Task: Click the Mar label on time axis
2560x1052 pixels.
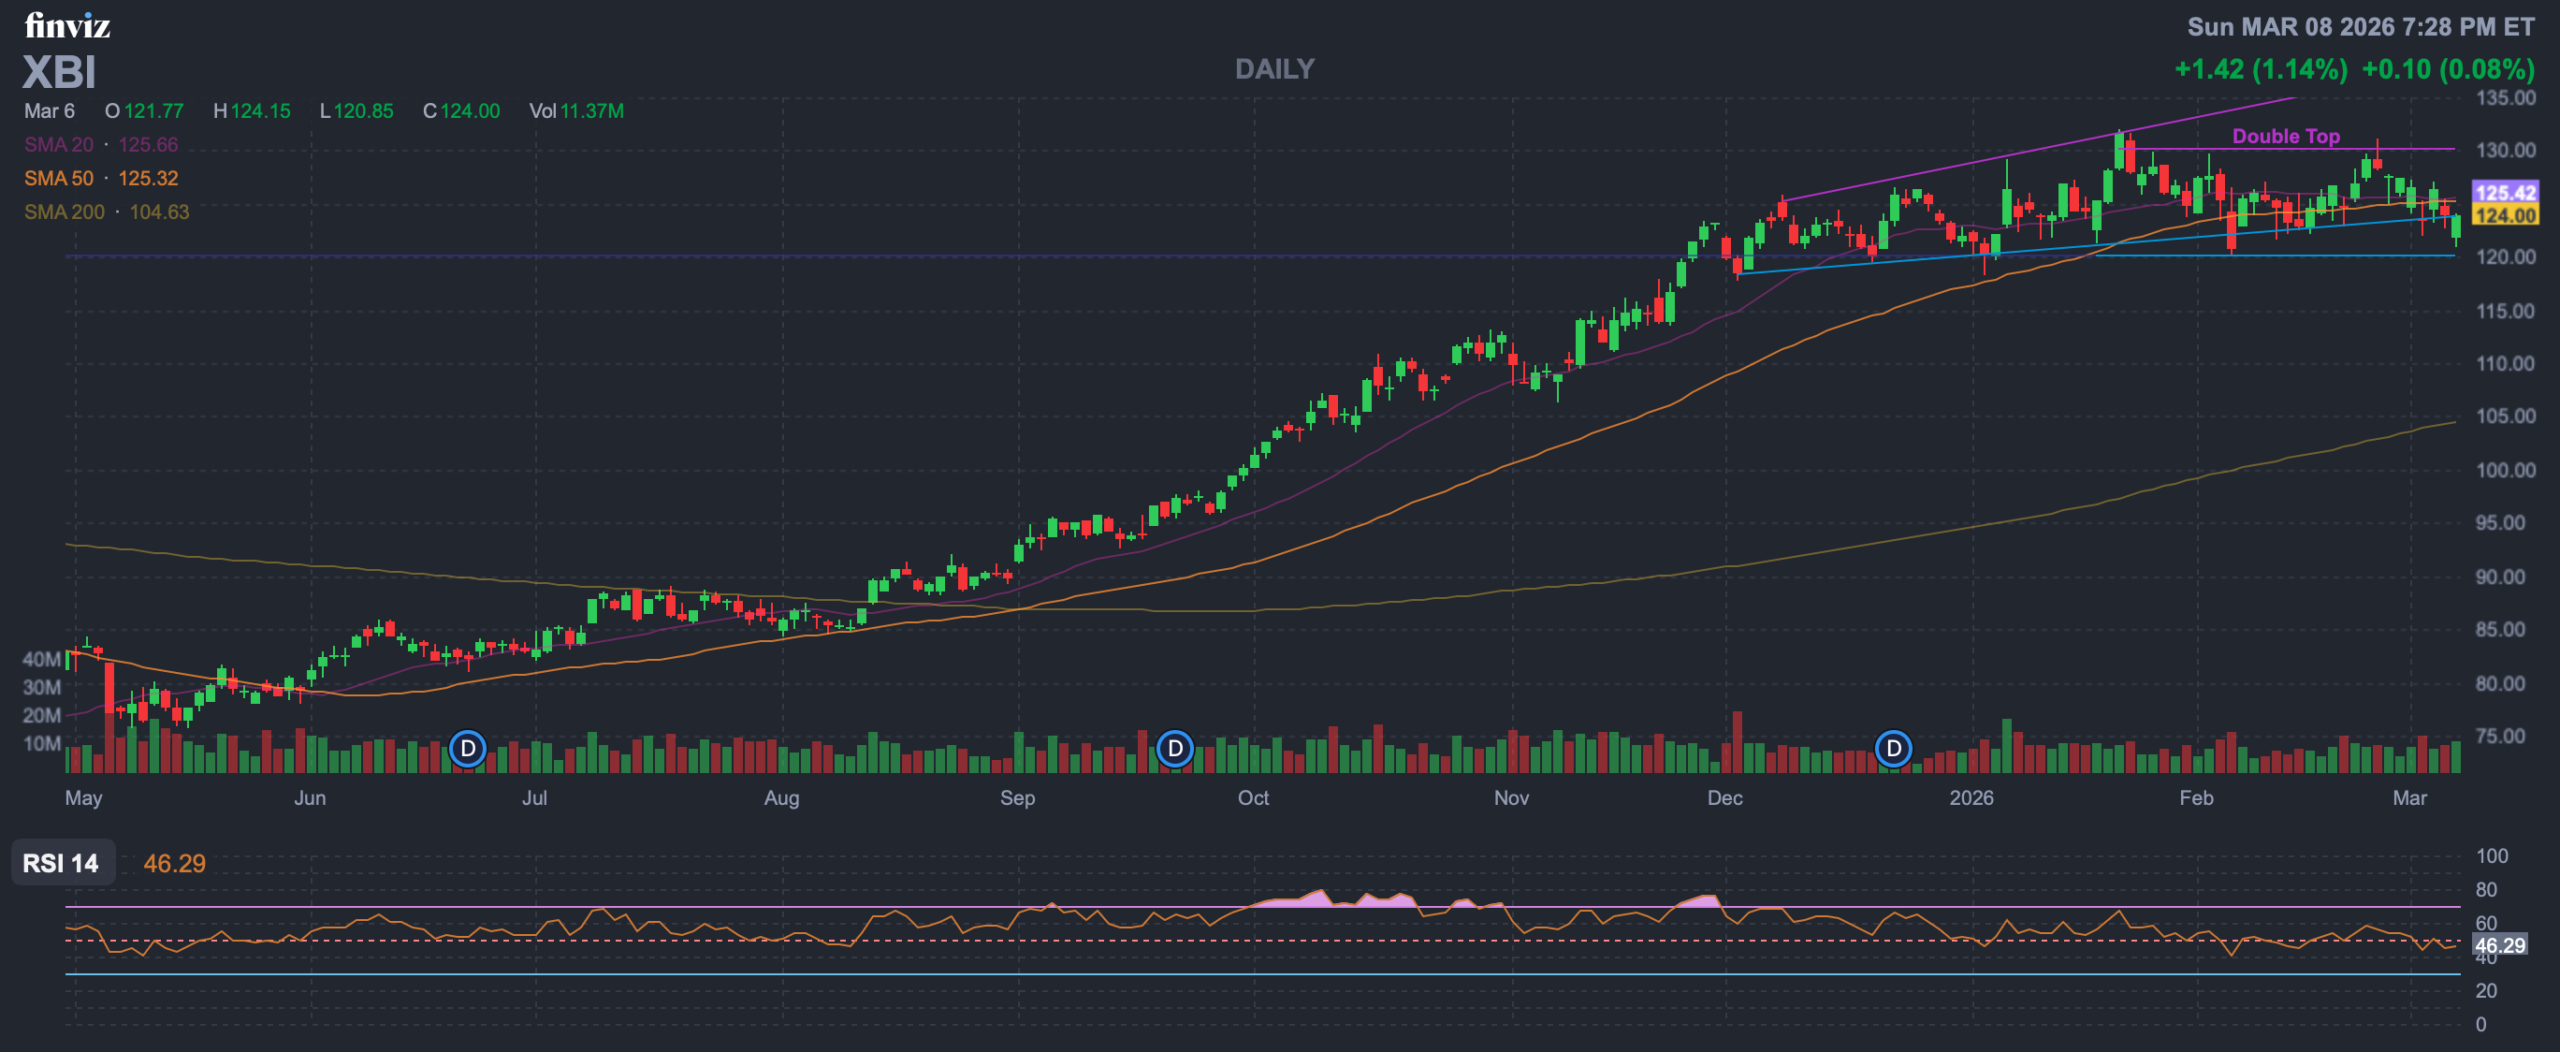Action: coord(2410,798)
